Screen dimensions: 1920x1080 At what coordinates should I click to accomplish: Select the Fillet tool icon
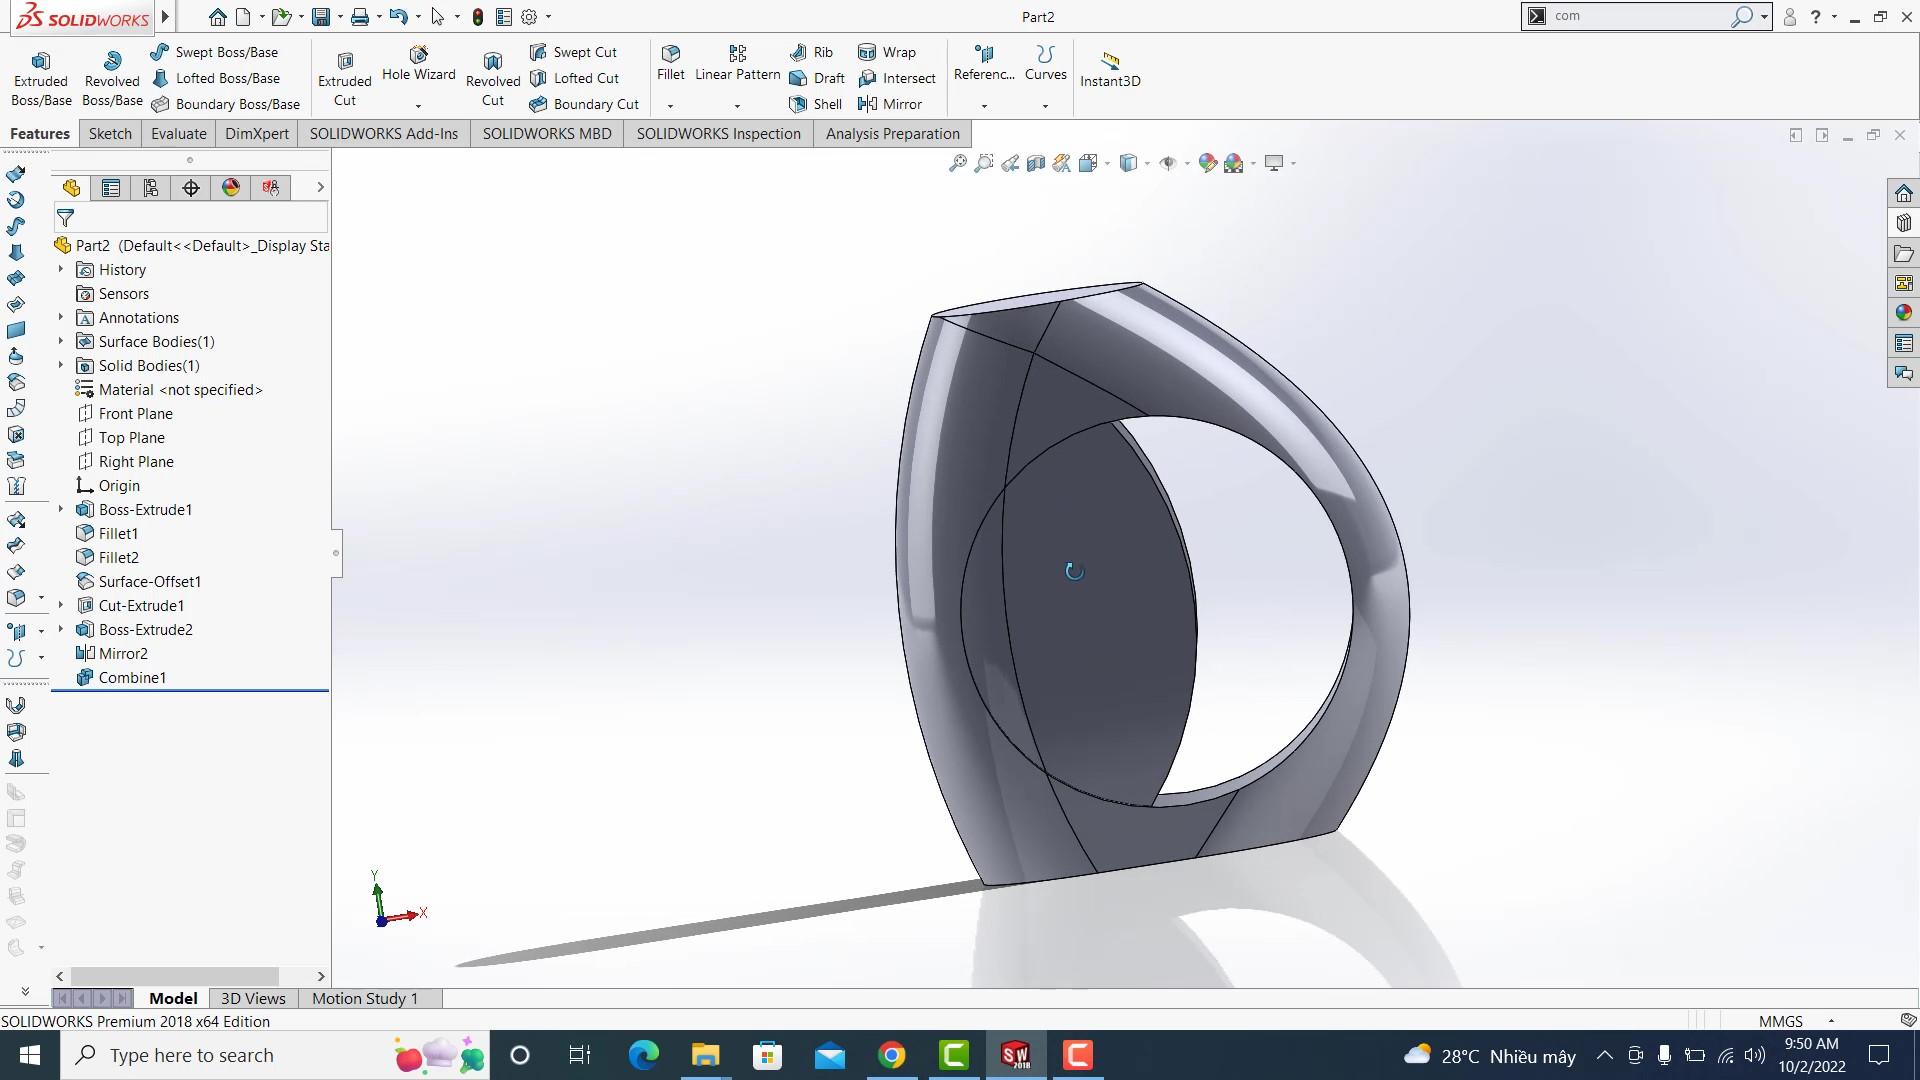[671, 54]
